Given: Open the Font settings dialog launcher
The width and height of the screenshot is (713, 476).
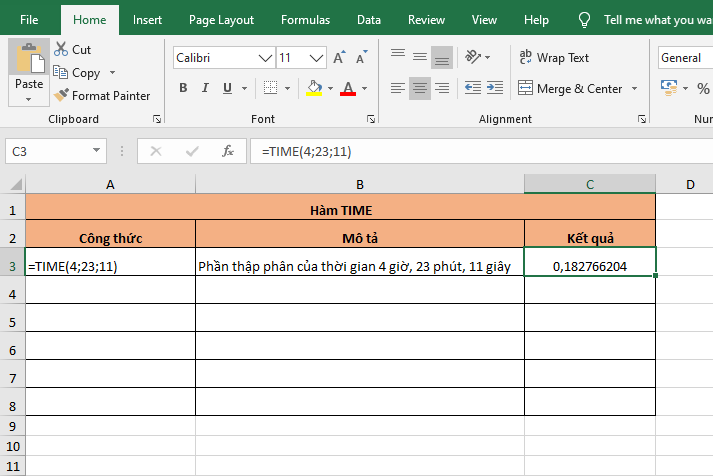Looking at the screenshot, I should 371,119.
